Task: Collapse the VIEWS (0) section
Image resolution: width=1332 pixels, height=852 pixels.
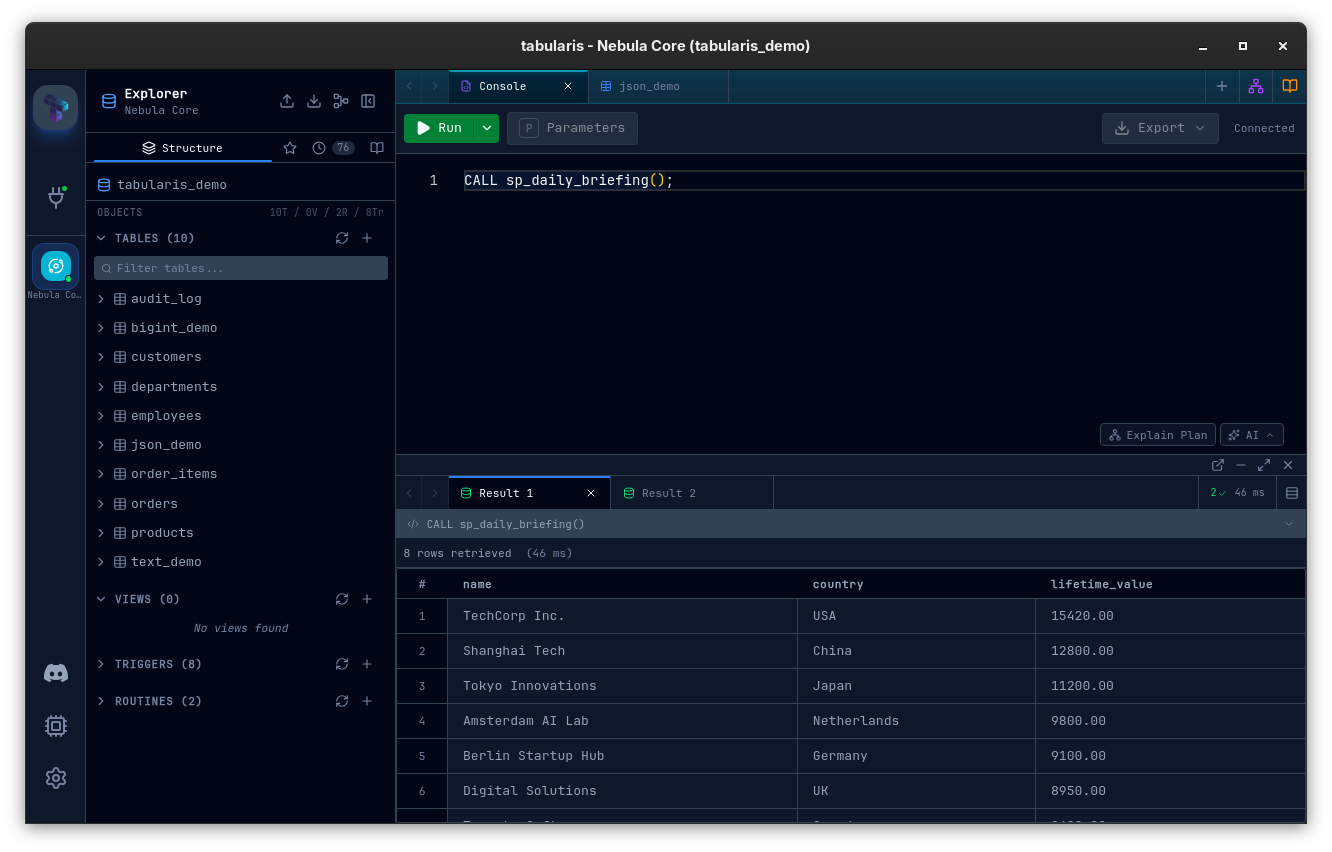Action: 101,599
